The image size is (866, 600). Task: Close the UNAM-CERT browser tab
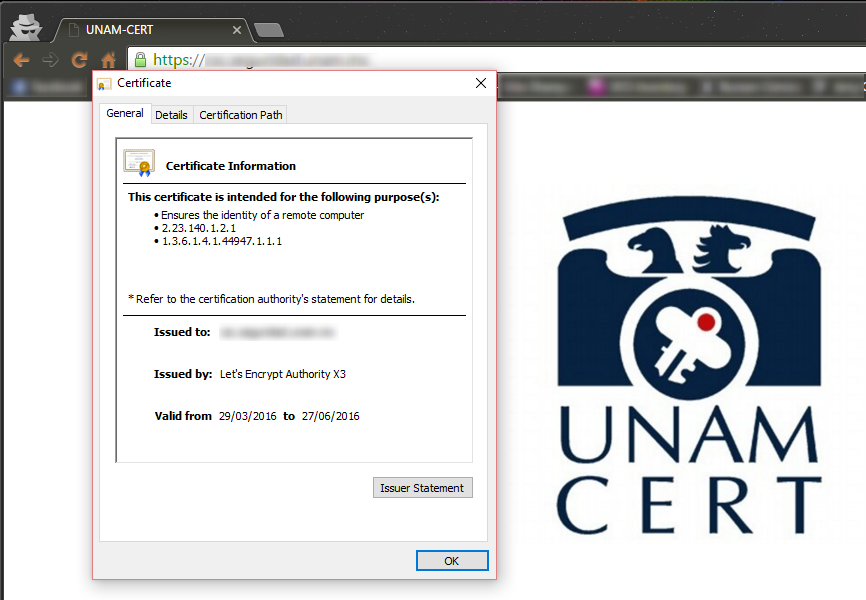click(x=237, y=30)
